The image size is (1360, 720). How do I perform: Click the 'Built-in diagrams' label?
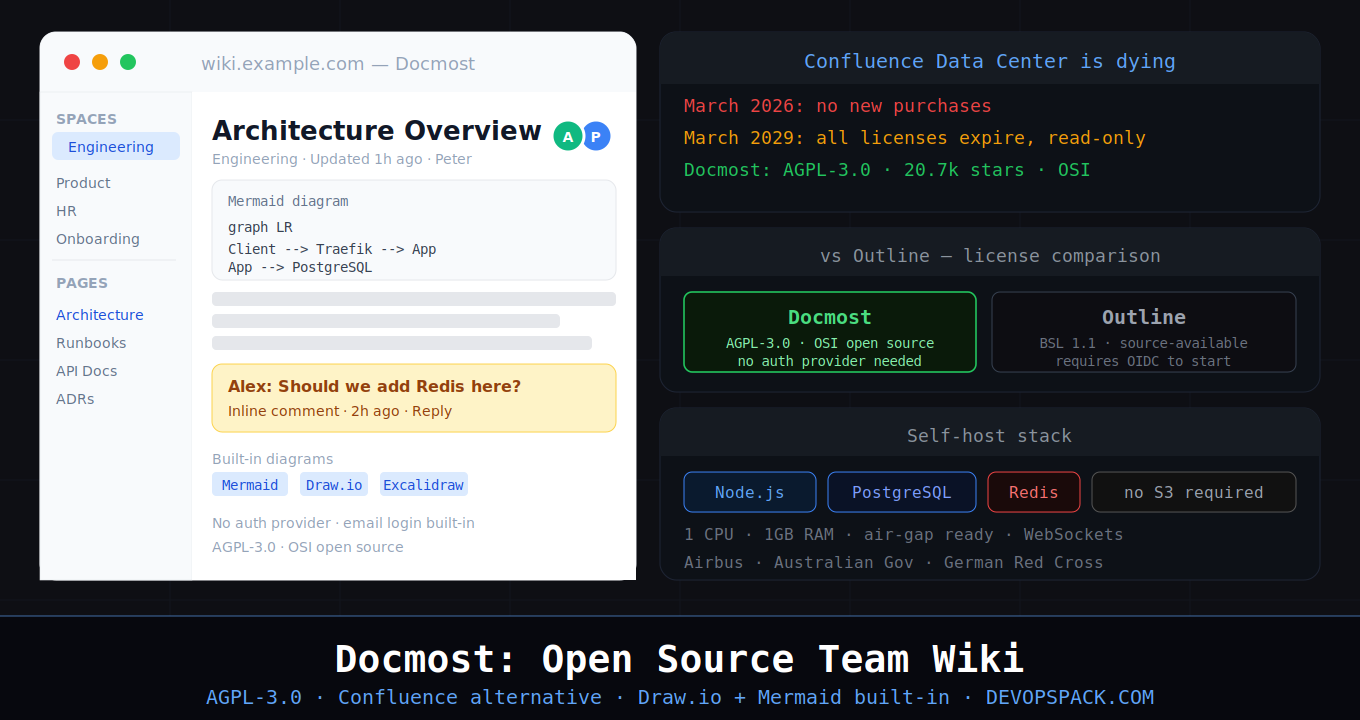click(x=273, y=459)
